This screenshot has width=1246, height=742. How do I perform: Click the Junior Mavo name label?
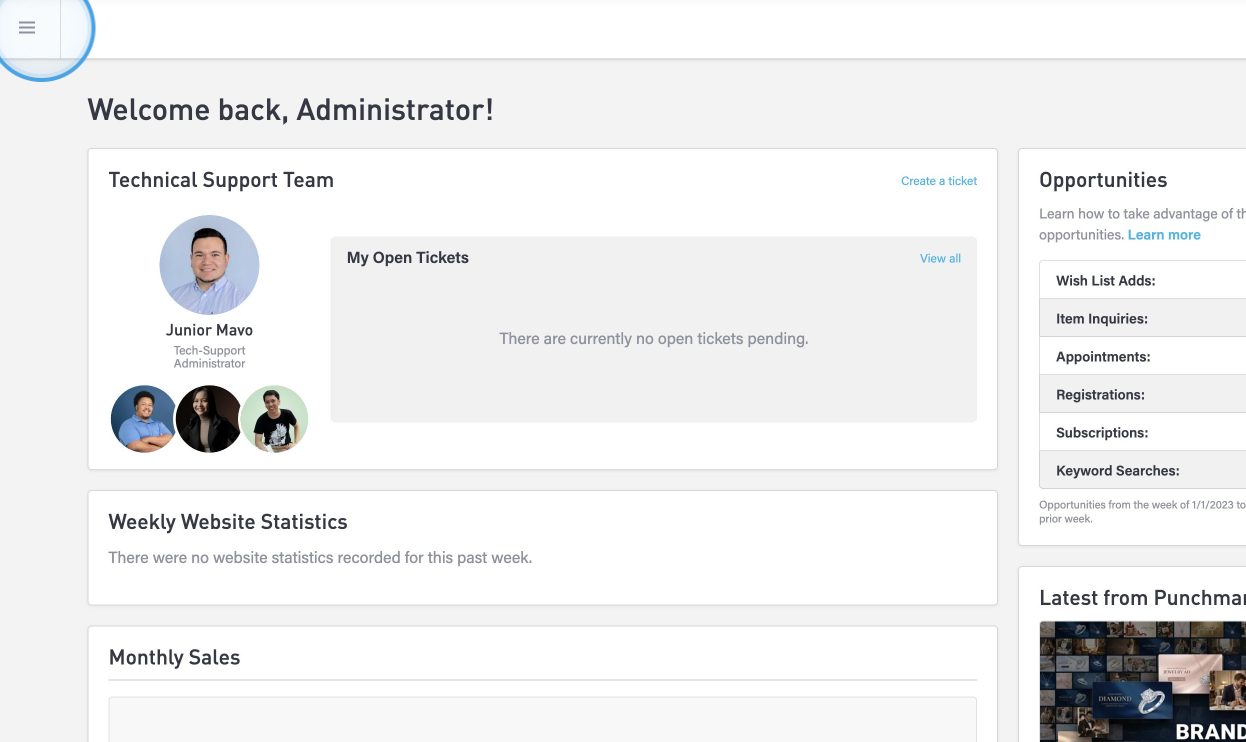[x=209, y=330]
